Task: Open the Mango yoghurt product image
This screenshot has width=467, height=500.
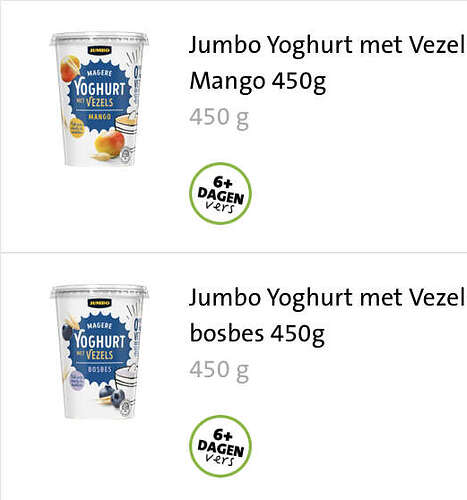Action: (x=99, y=99)
